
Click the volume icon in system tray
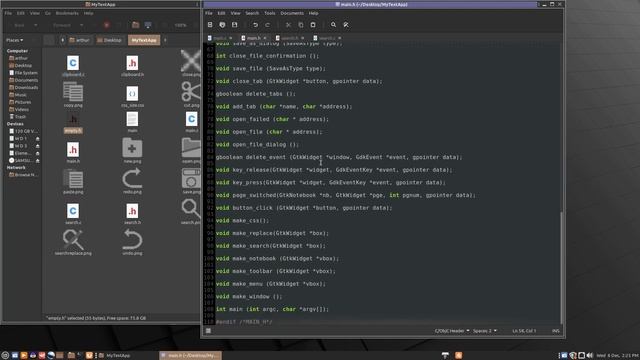pyautogui.click(x=590, y=356)
